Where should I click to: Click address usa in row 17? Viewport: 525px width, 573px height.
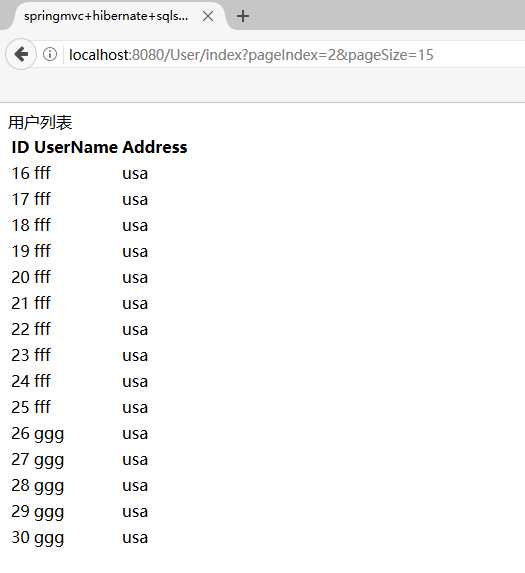point(135,200)
